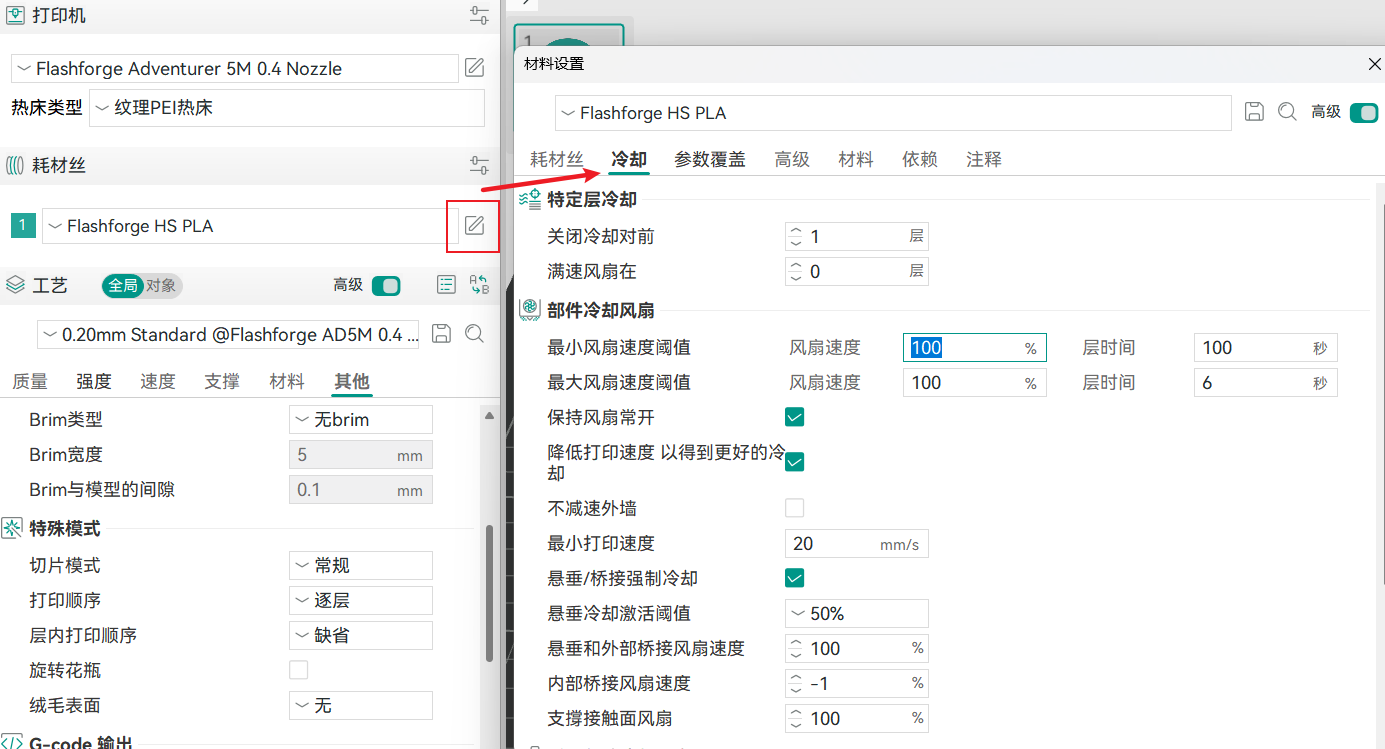Click the compare presets icon in process section
1385x749 pixels.
pyautogui.click(x=479, y=285)
